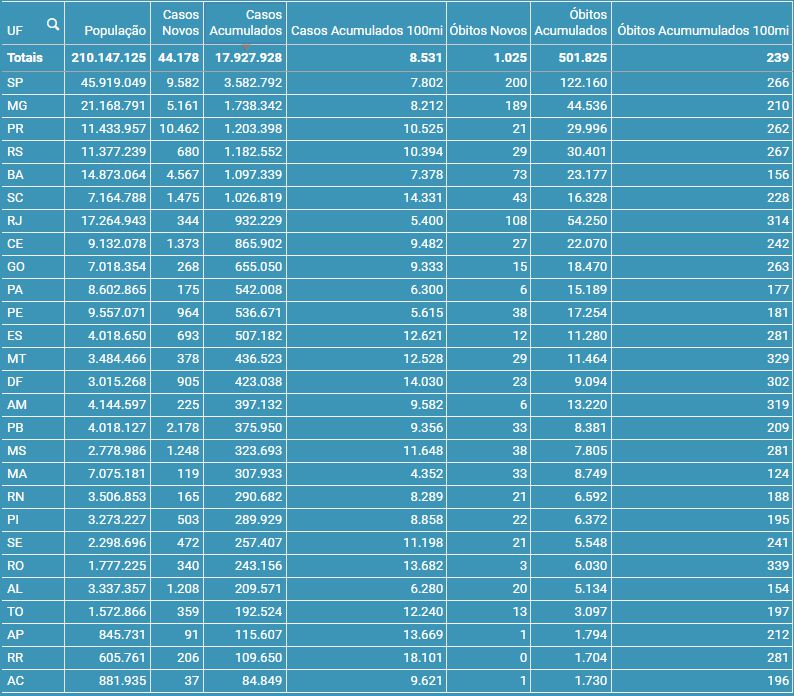Screen dimensions: 794x696
Task: Select the Totais row label
Action: tap(25, 58)
